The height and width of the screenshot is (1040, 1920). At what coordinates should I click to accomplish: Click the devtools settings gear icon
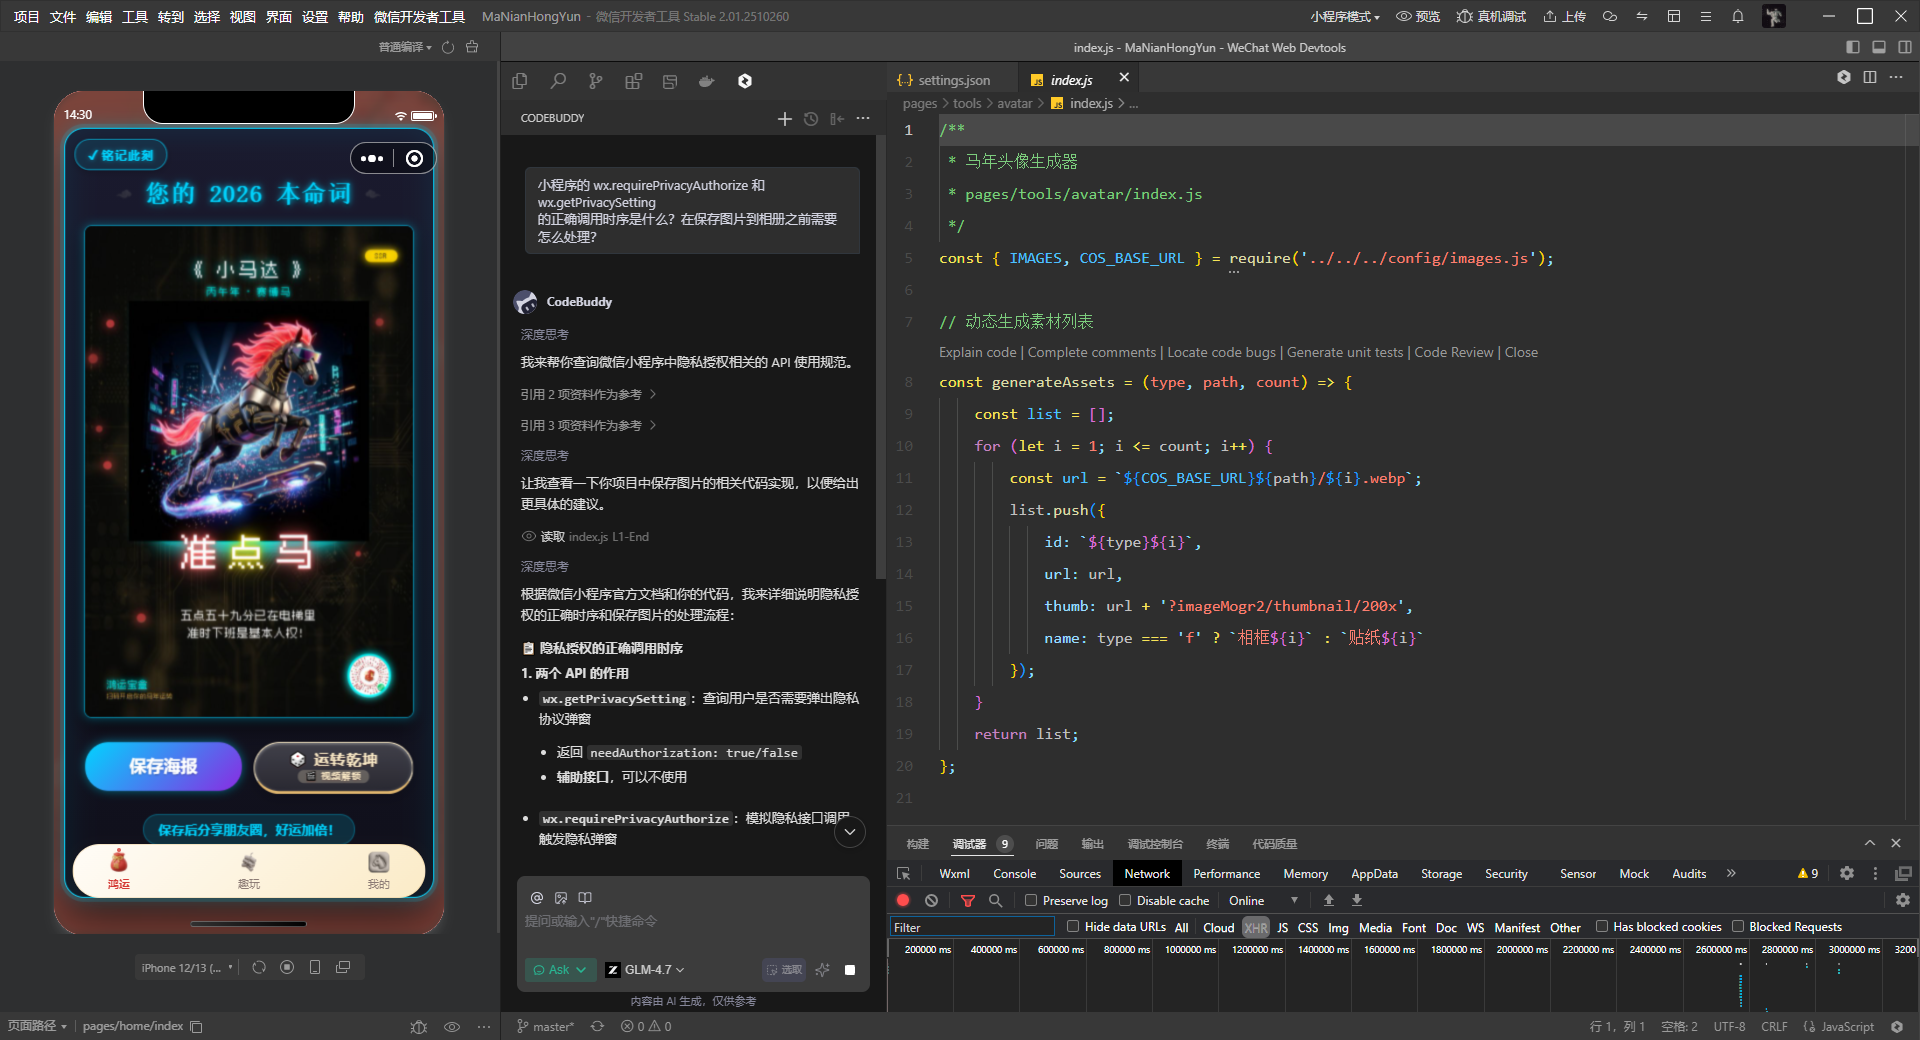pos(1846,873)
